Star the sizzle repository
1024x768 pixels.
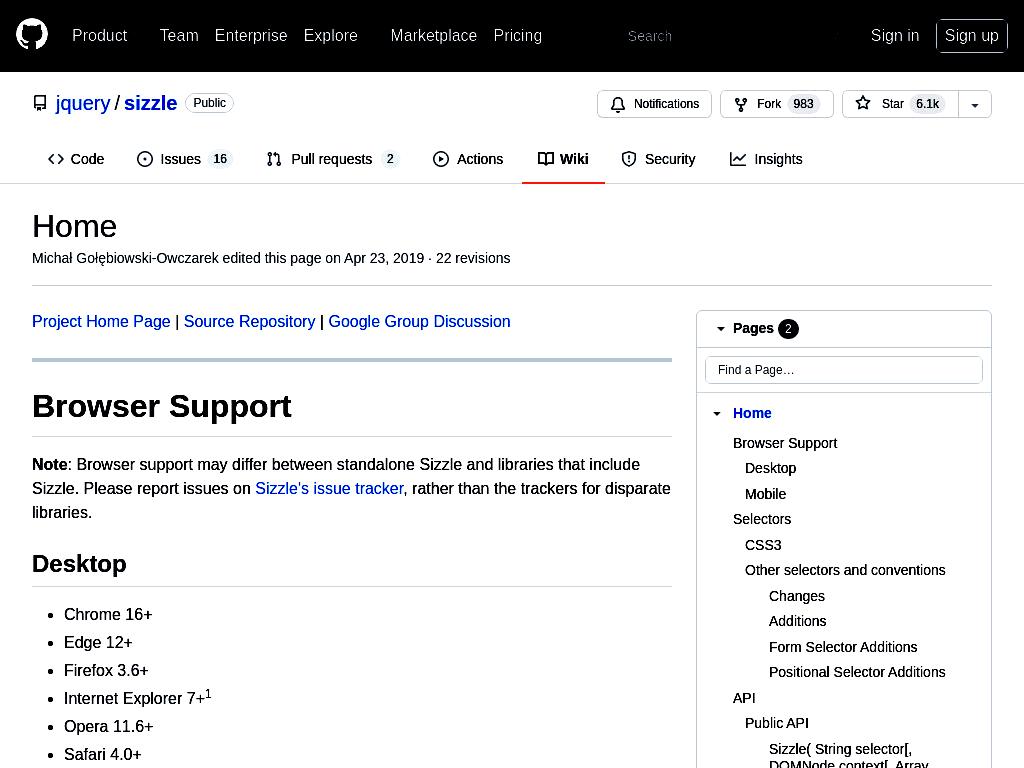point(900,104)
